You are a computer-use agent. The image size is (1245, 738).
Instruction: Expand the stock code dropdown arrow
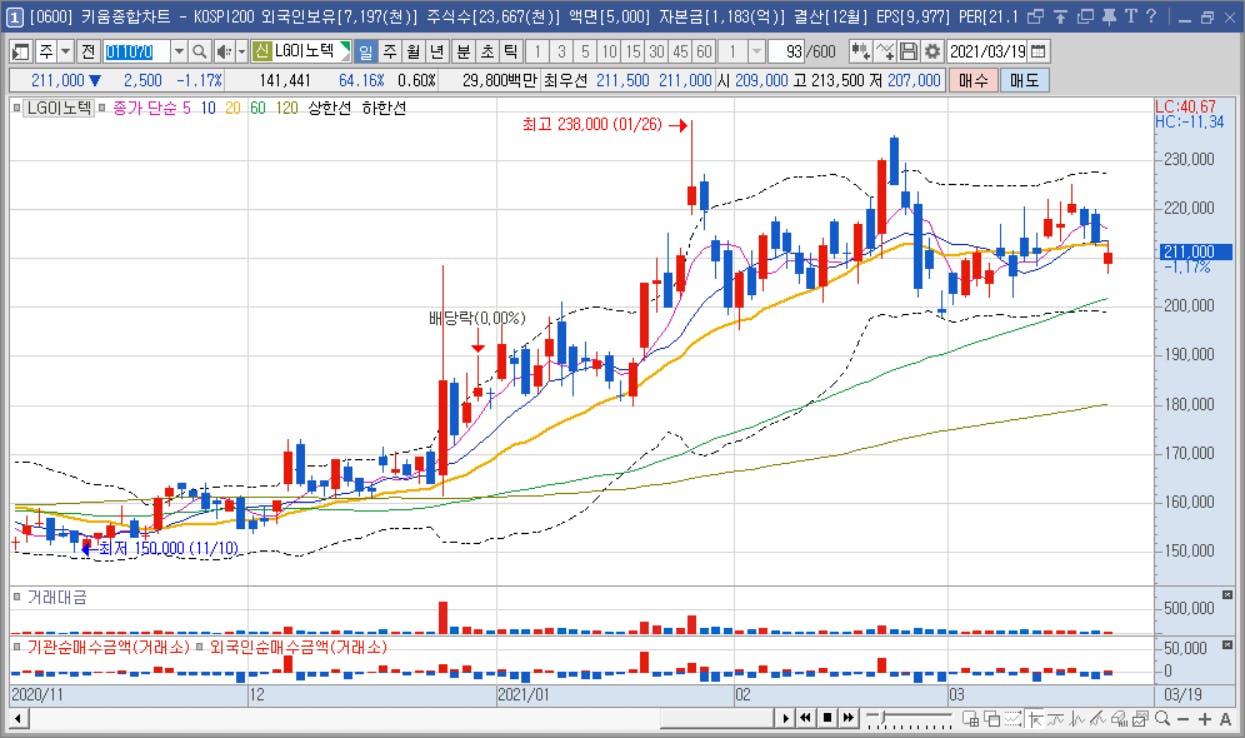coord(179,51)
